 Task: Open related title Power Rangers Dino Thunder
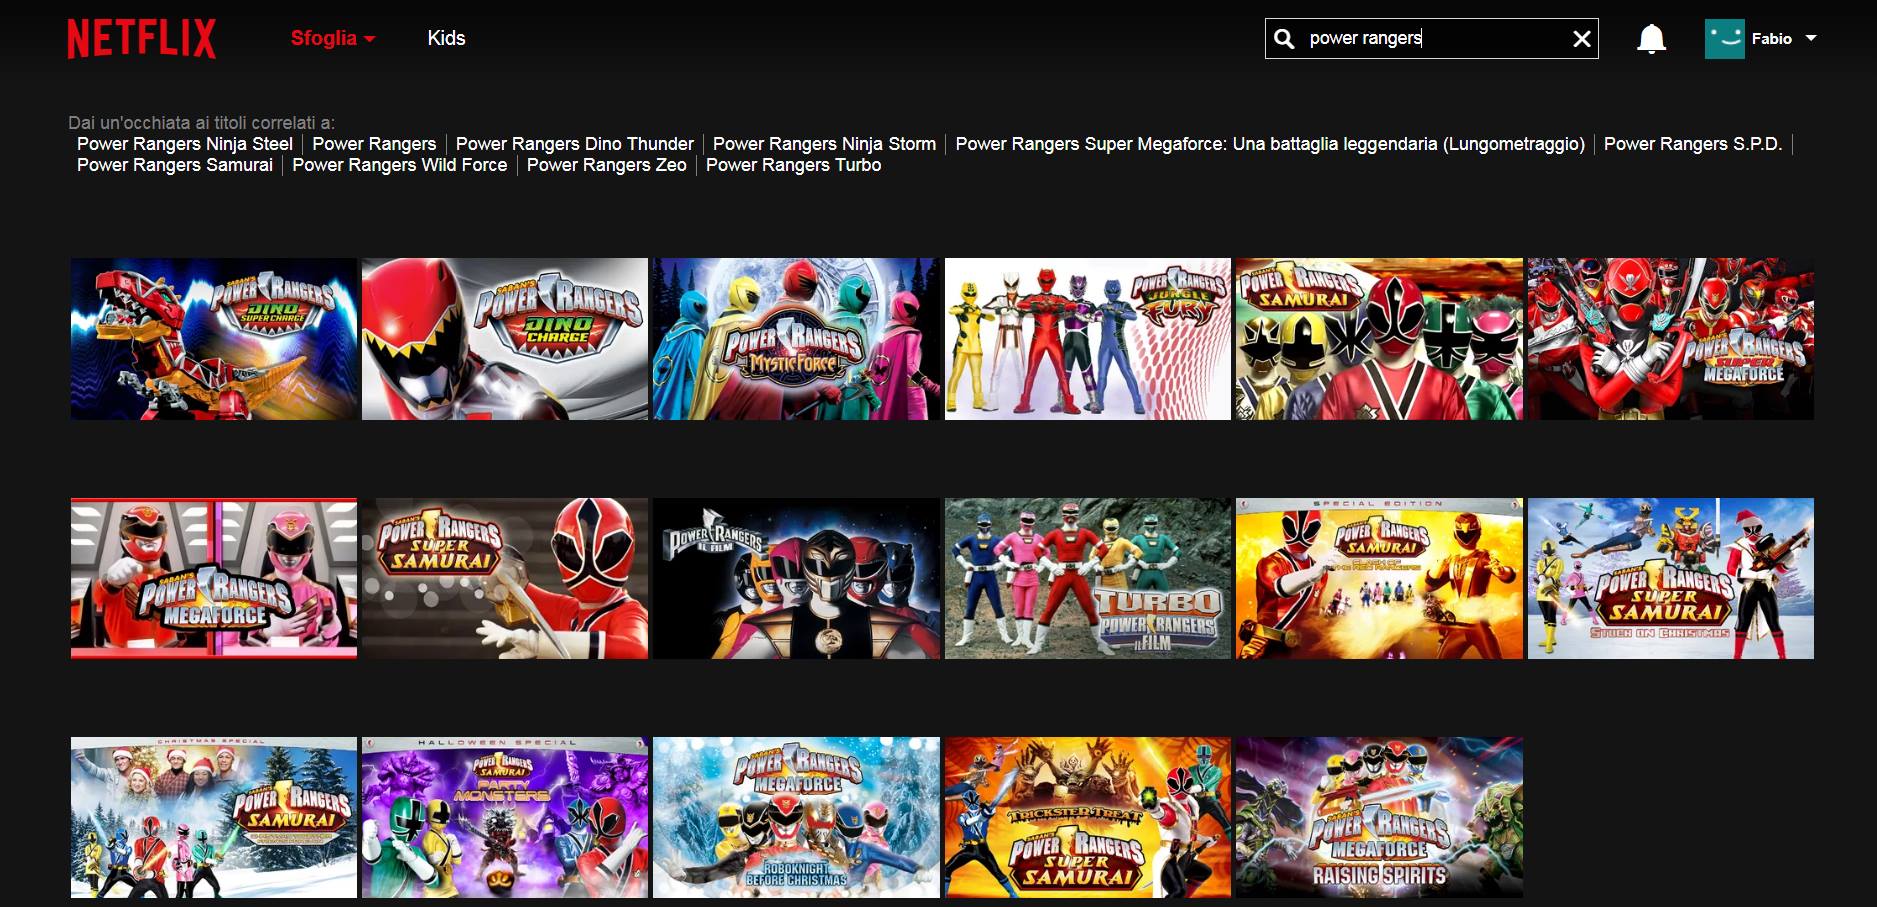[574, 144]
